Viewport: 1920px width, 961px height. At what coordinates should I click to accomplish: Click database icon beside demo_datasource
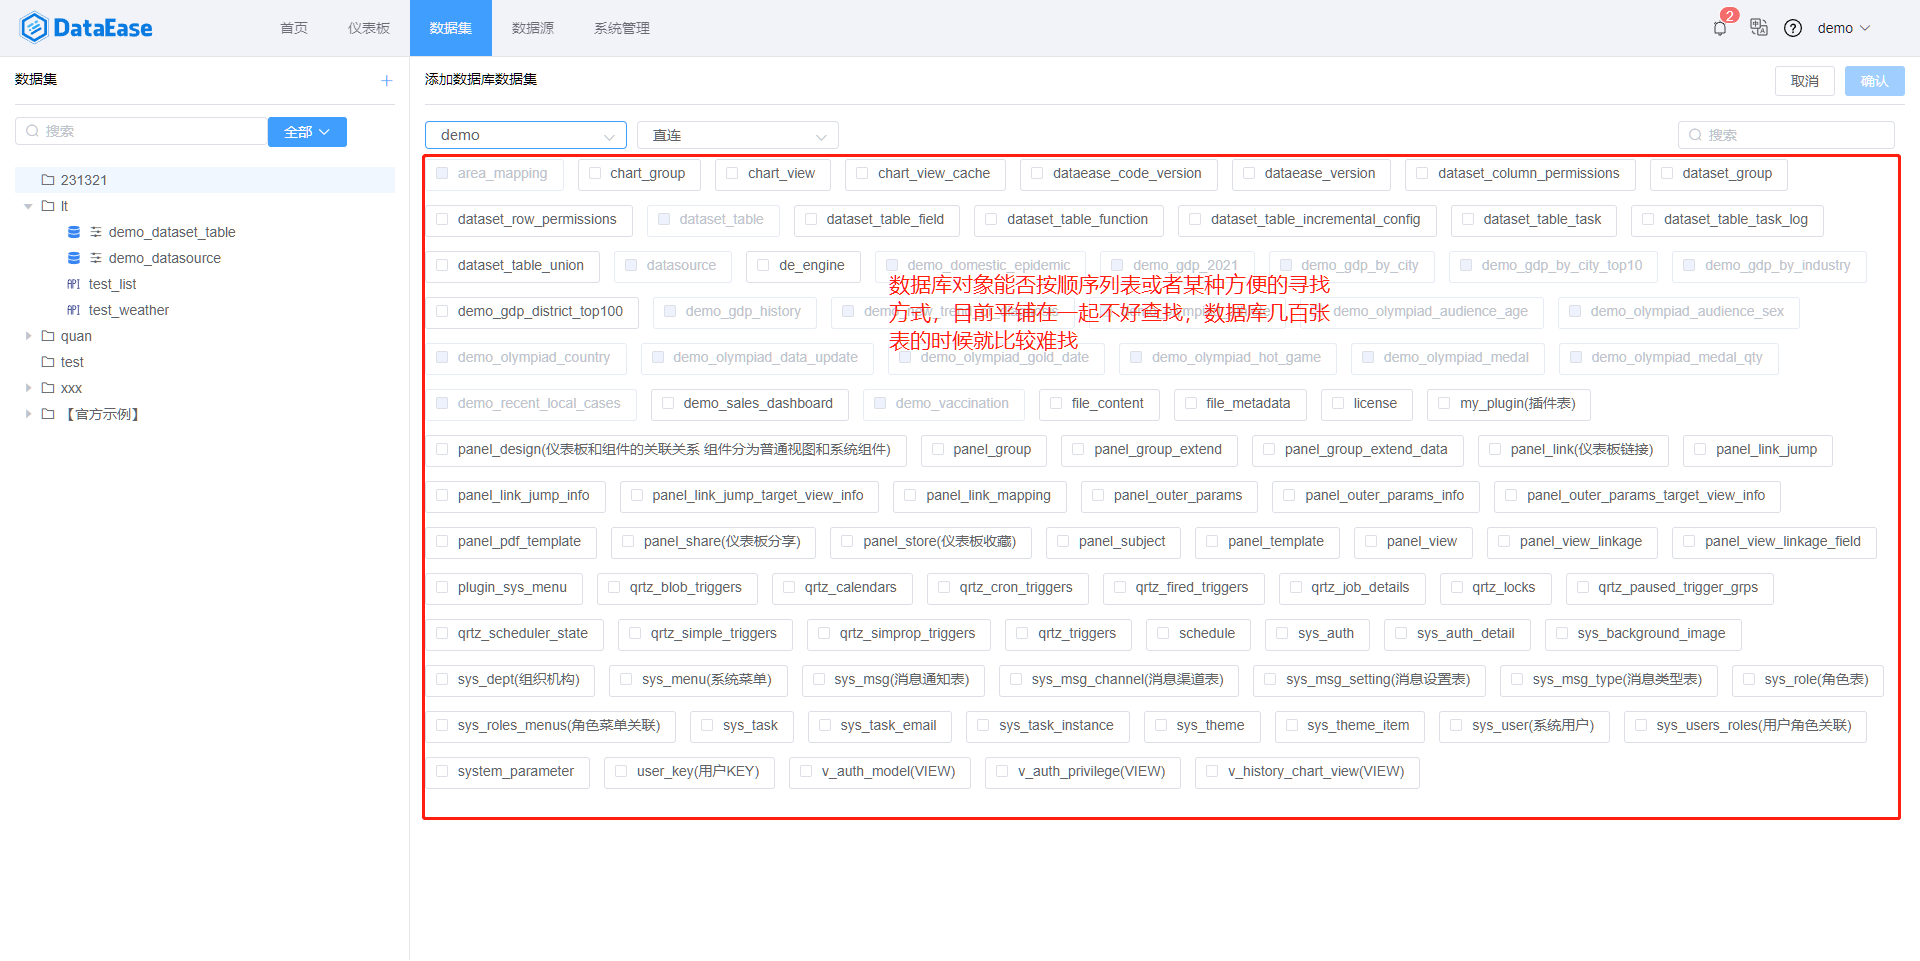click(x=74, y=258)
